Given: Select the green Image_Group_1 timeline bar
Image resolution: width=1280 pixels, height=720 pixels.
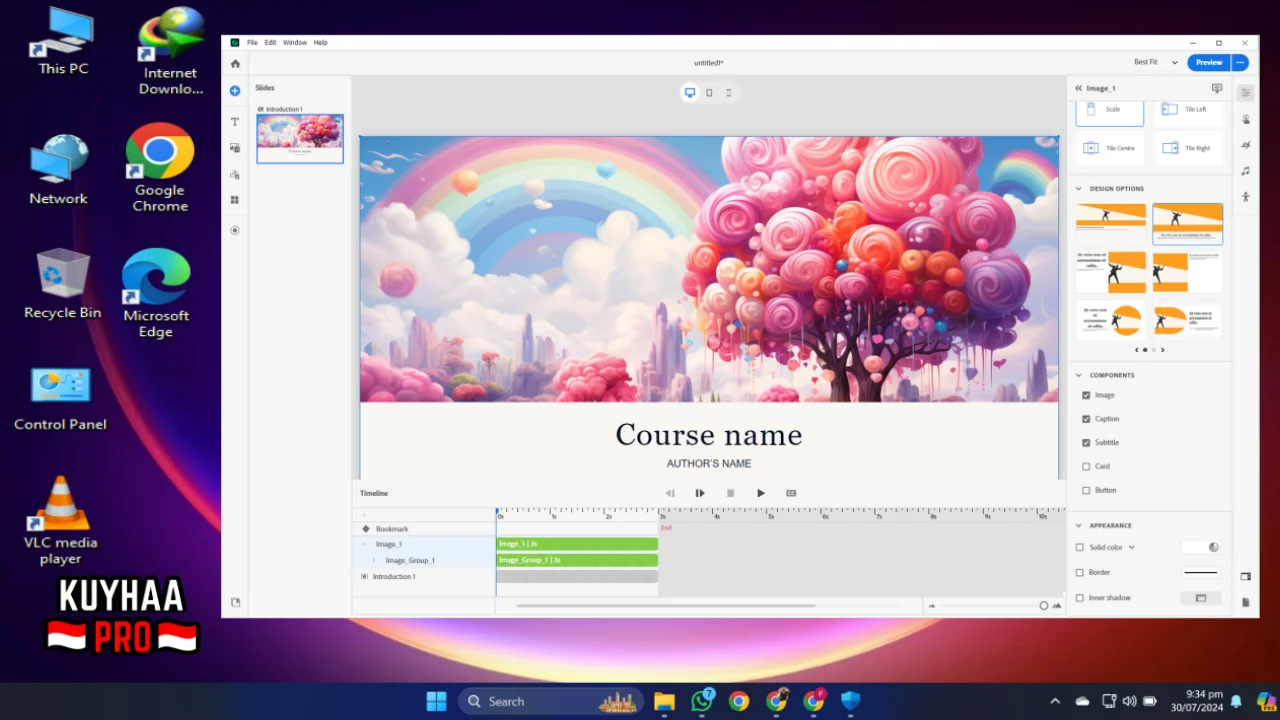Looking at the screenshot, I should click(577, 560).
